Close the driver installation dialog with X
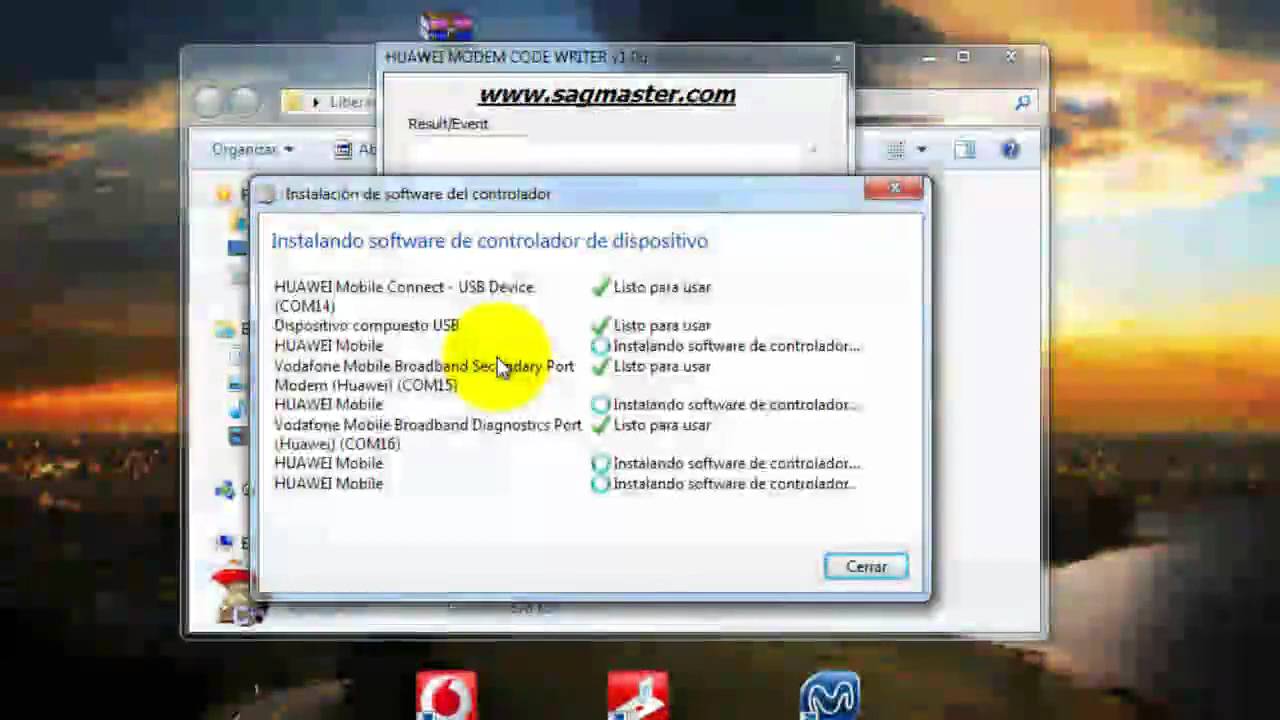 (x=894, y=188)
